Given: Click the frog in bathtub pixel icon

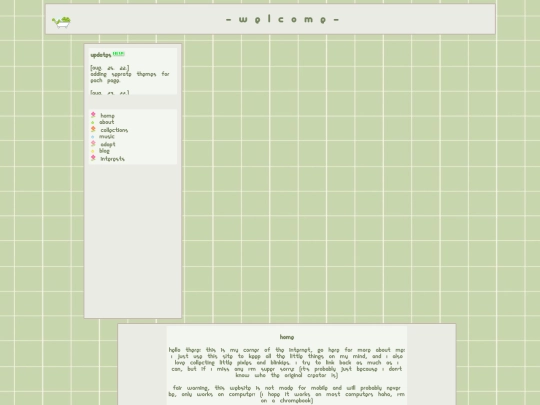Looking at the screenshot, I should [x=62, y=22].
